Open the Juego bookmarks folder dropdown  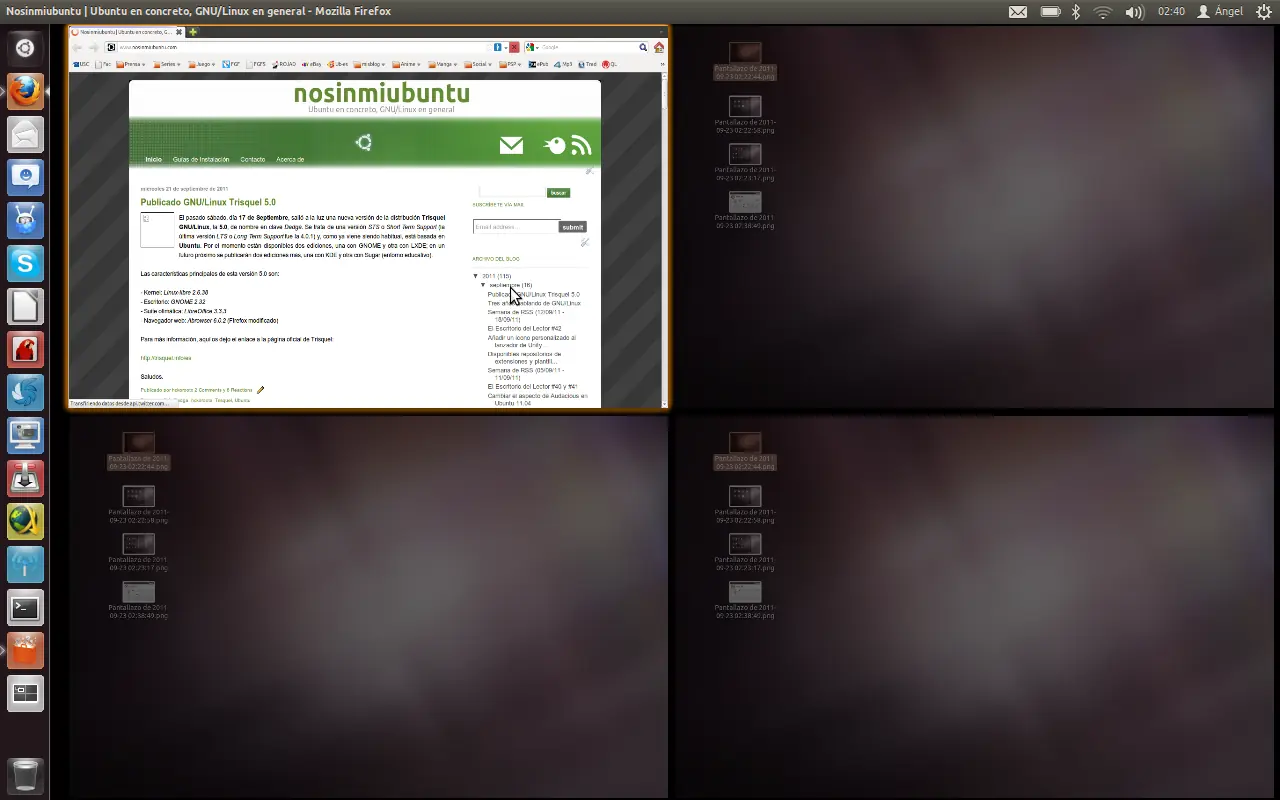(x=203, y=64)
